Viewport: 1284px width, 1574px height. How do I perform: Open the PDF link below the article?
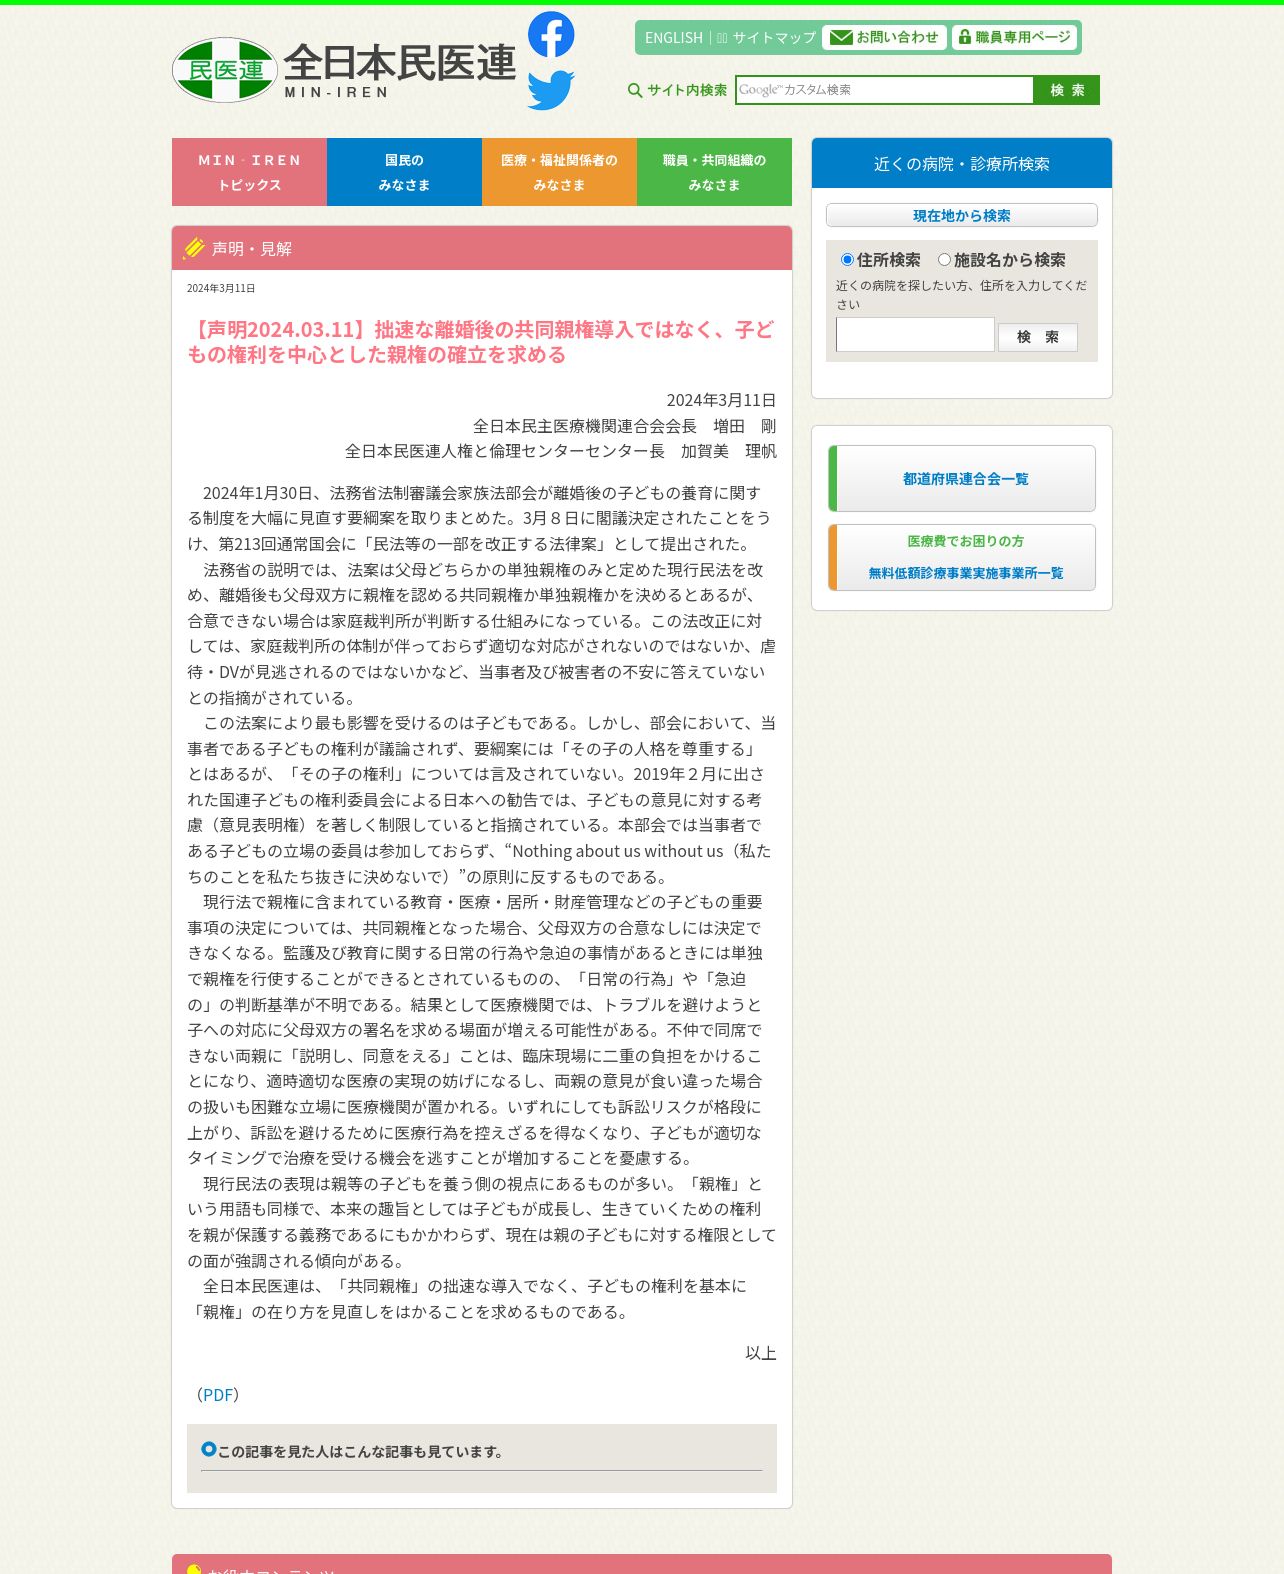pos(218,1394)
